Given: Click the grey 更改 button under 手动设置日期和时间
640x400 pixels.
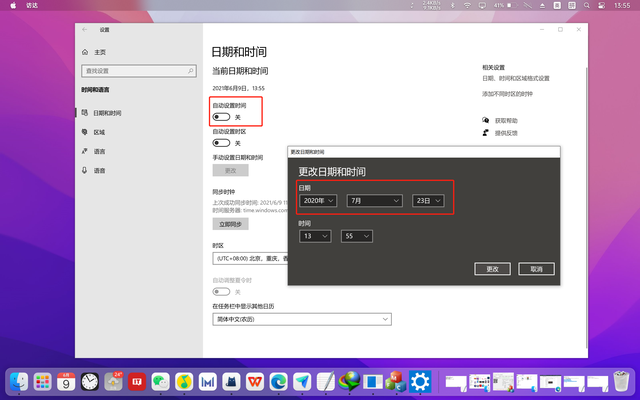Looking at the screenshot, I should click(231, 171).
